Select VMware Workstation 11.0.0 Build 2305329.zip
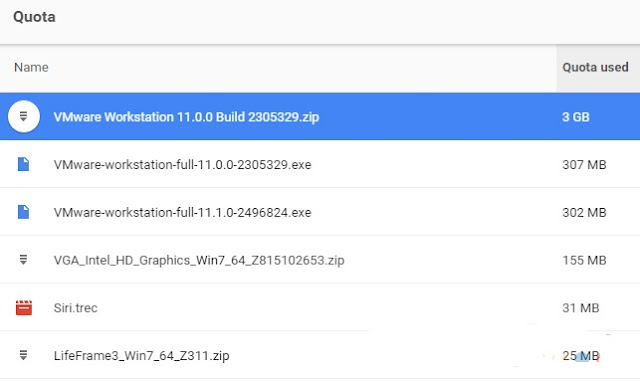The image size is (640, 382). coord(186,117)
